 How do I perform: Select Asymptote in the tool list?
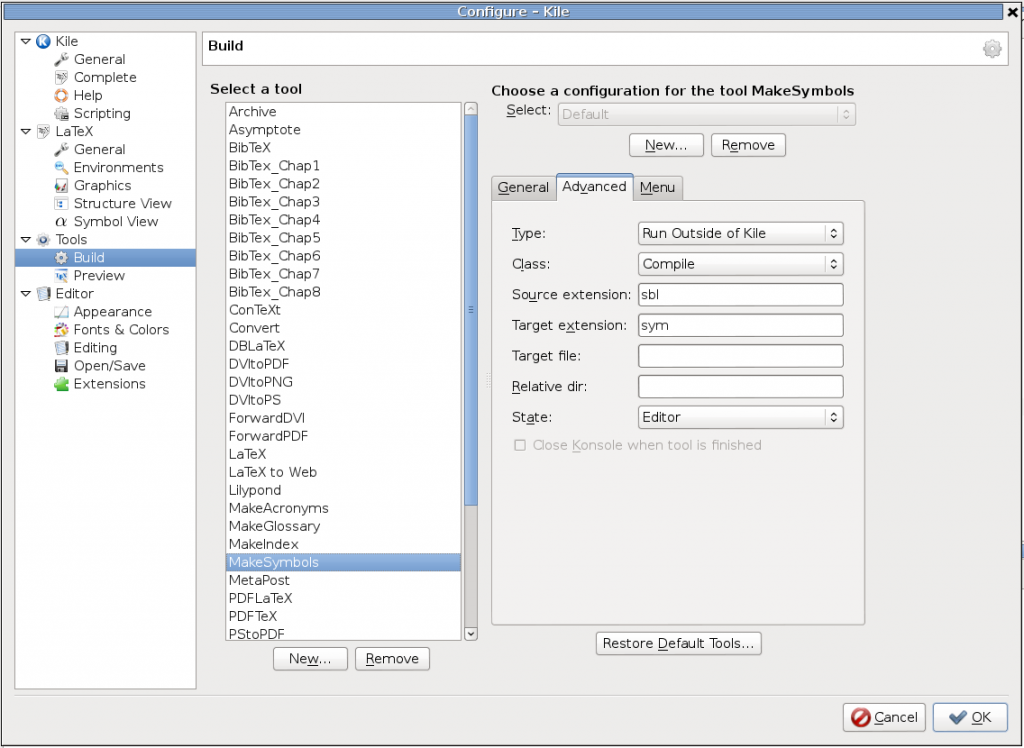(344, 130)
